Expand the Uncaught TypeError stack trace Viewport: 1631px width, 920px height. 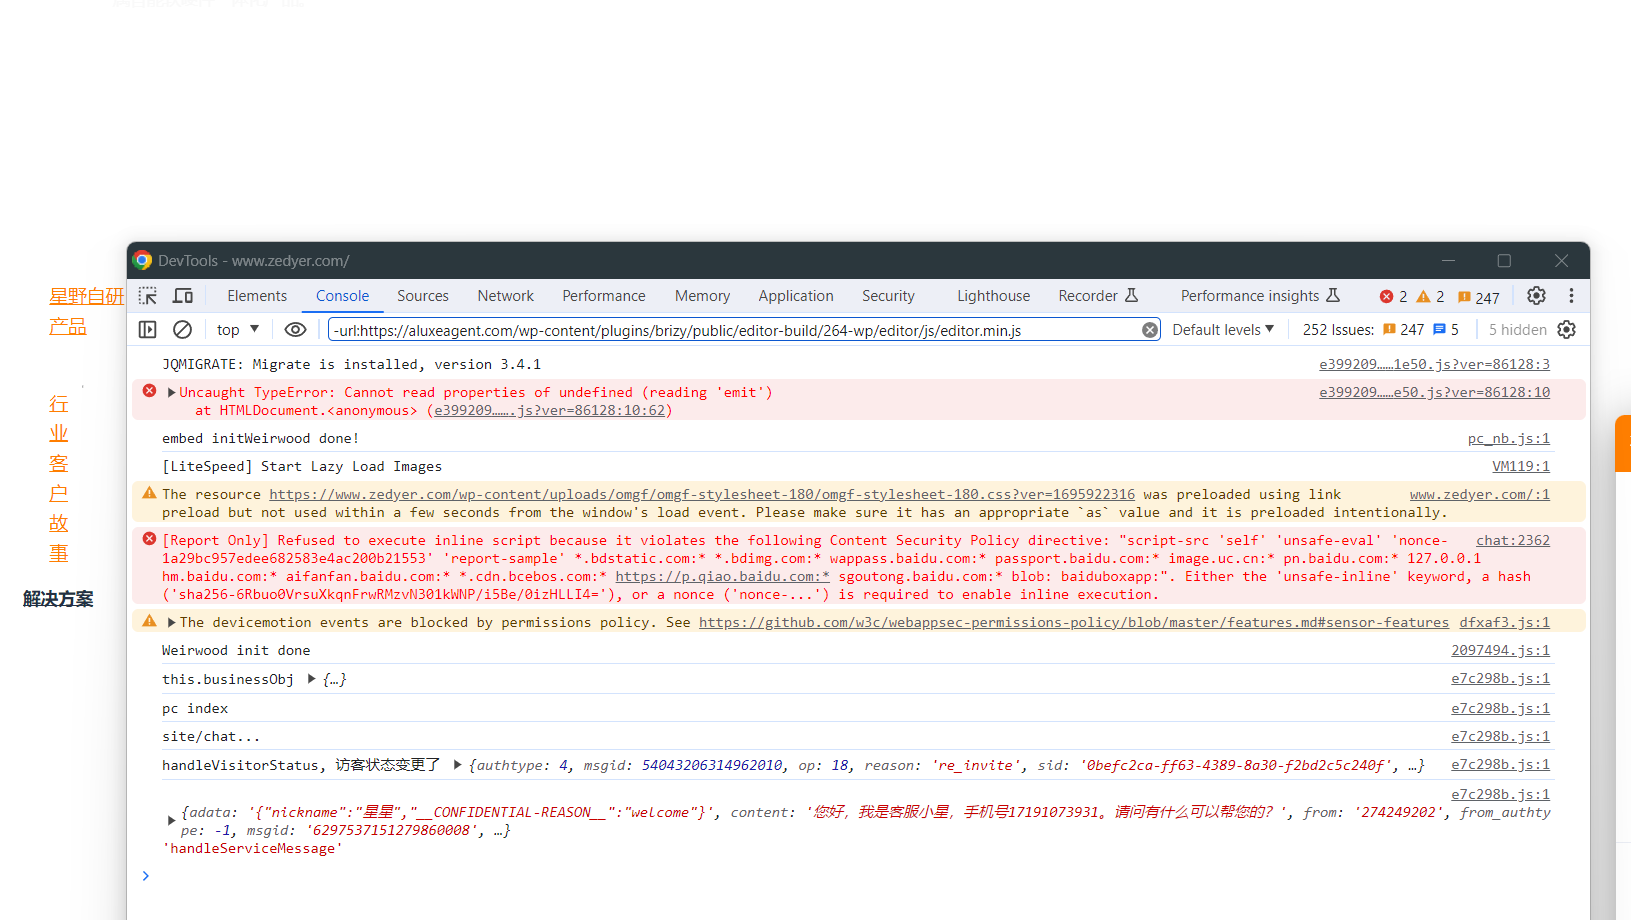[172, 393]
